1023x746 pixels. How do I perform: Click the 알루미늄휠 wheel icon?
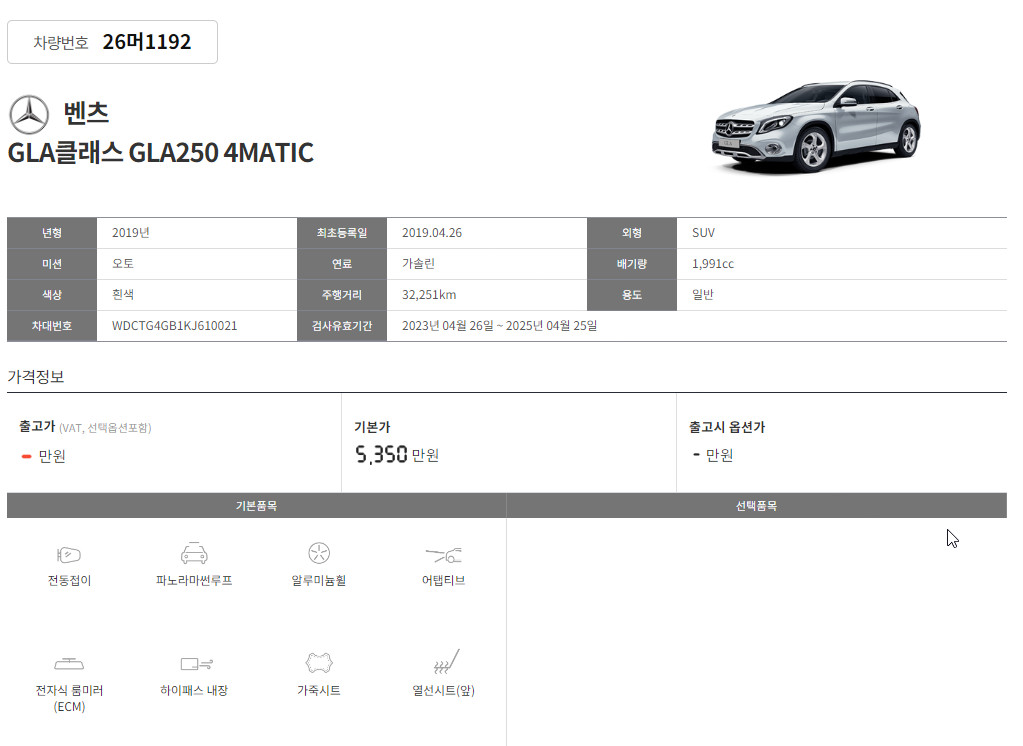319,553
